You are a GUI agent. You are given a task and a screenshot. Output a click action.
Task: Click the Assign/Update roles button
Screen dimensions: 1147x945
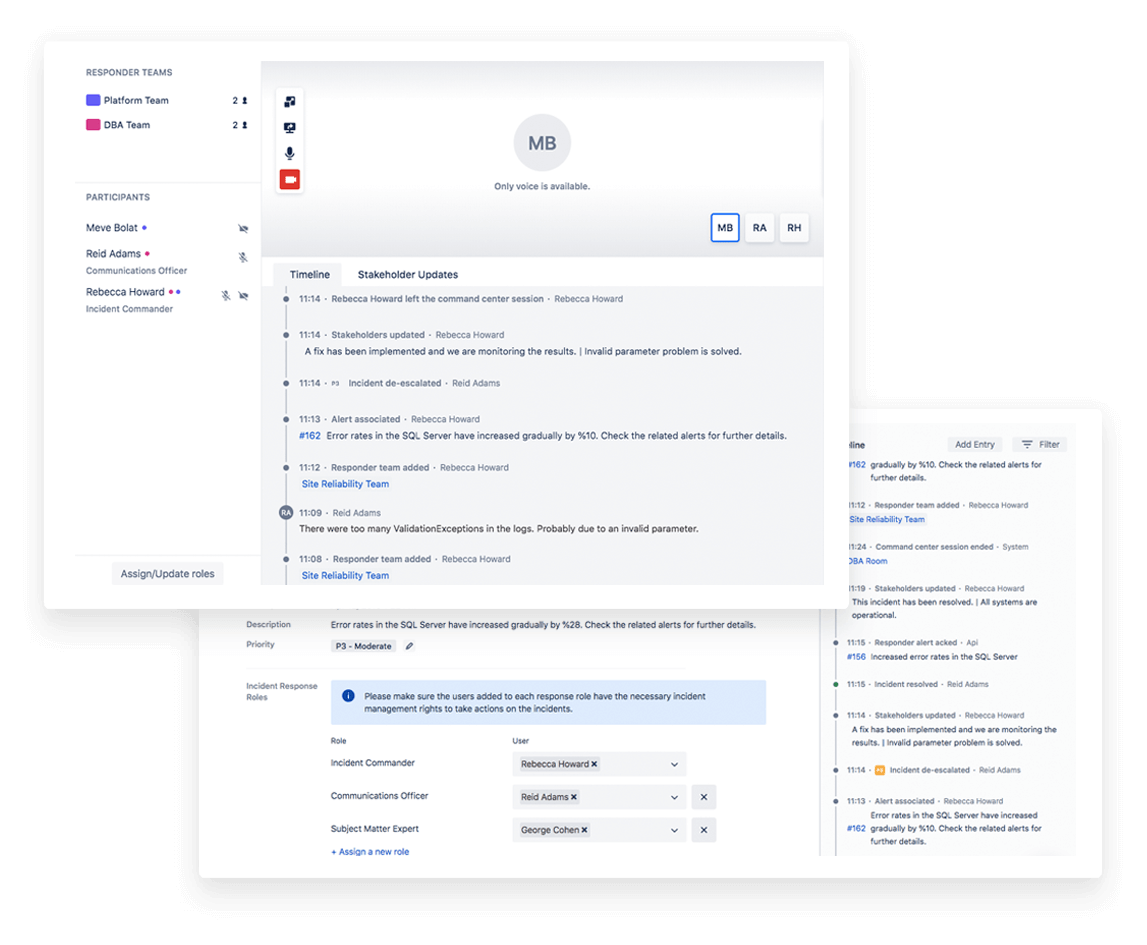(167, 573)
